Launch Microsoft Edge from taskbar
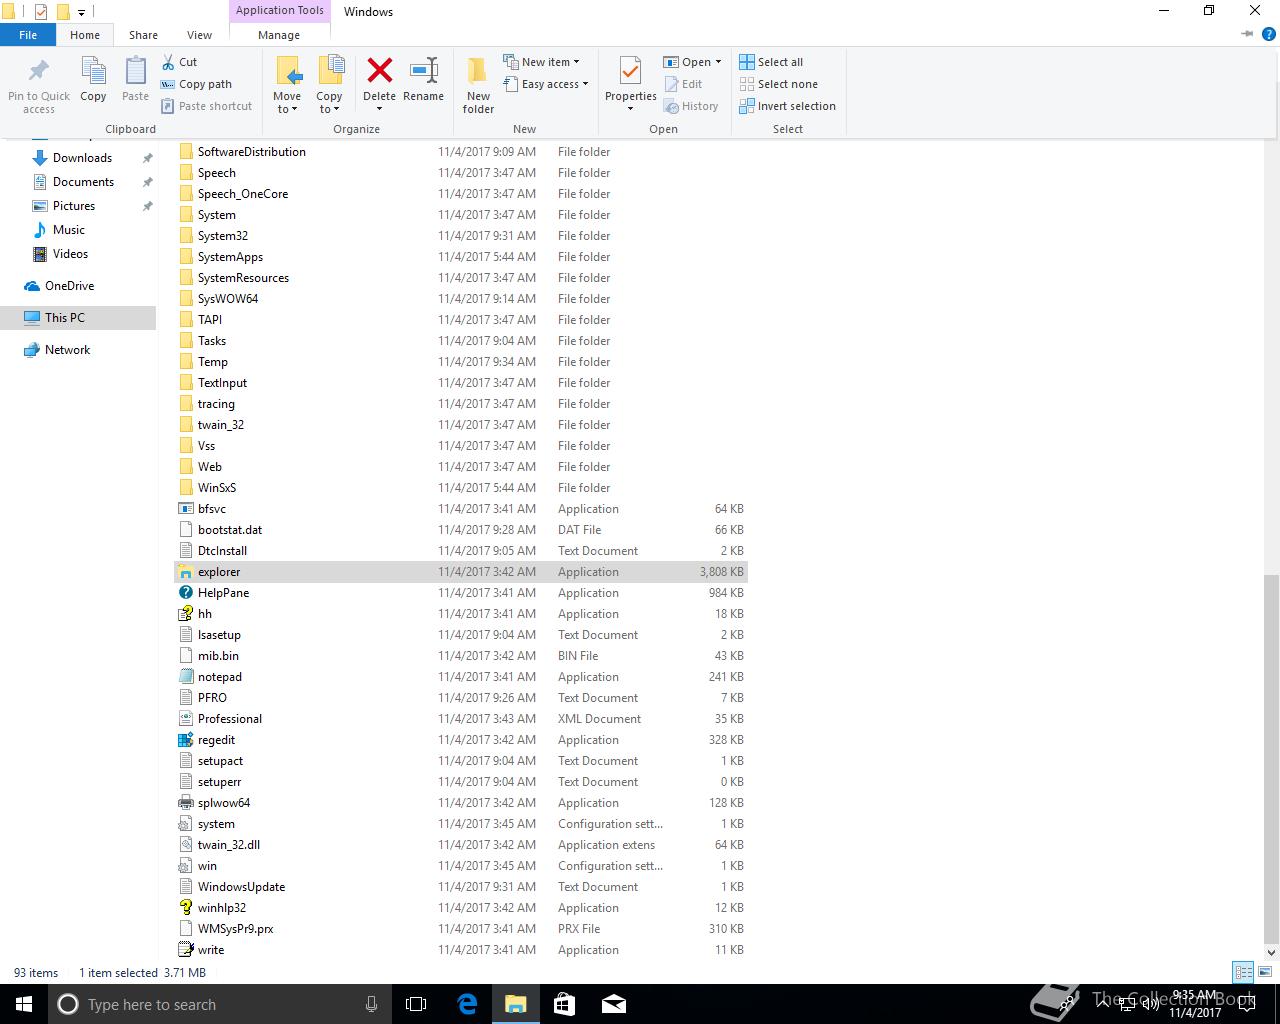The width and height of the screenshot is (1280, 1024). pyautogui.click(x=467, y=1004)
